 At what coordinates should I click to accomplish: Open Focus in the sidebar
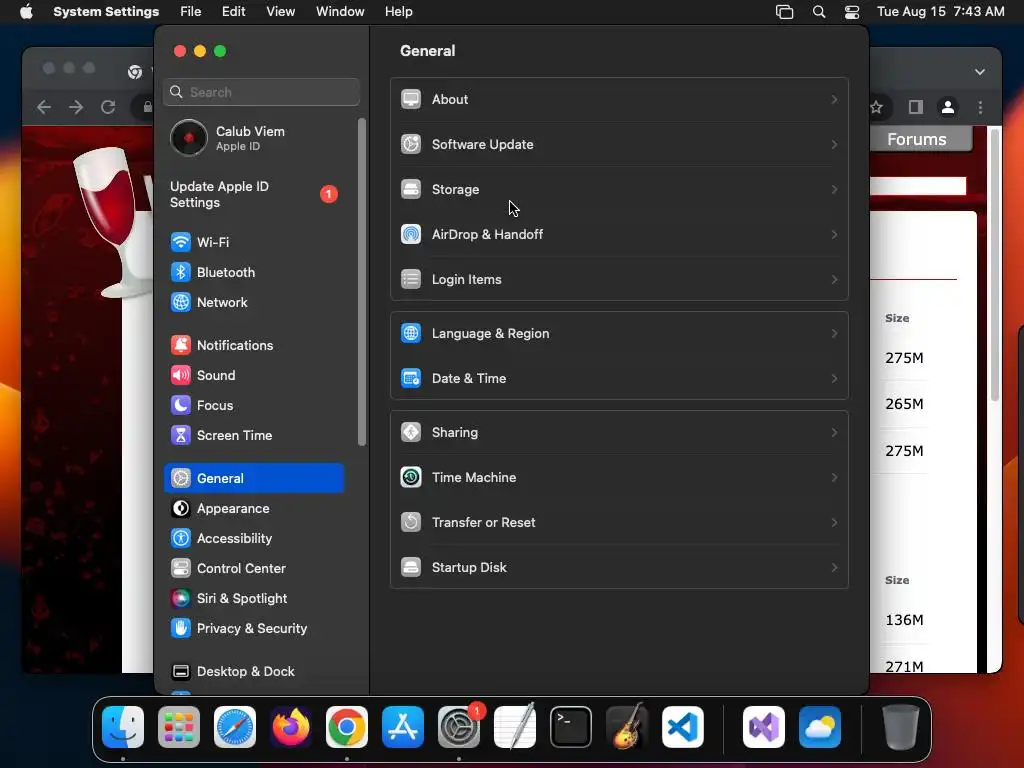point(254,406)
